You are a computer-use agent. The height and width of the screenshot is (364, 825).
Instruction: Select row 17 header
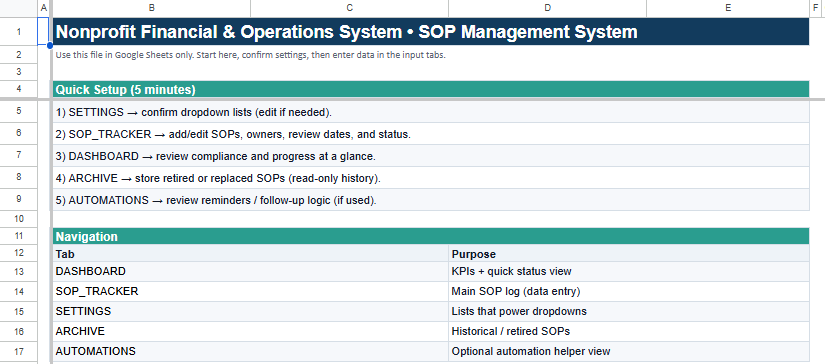pos(19,351)
